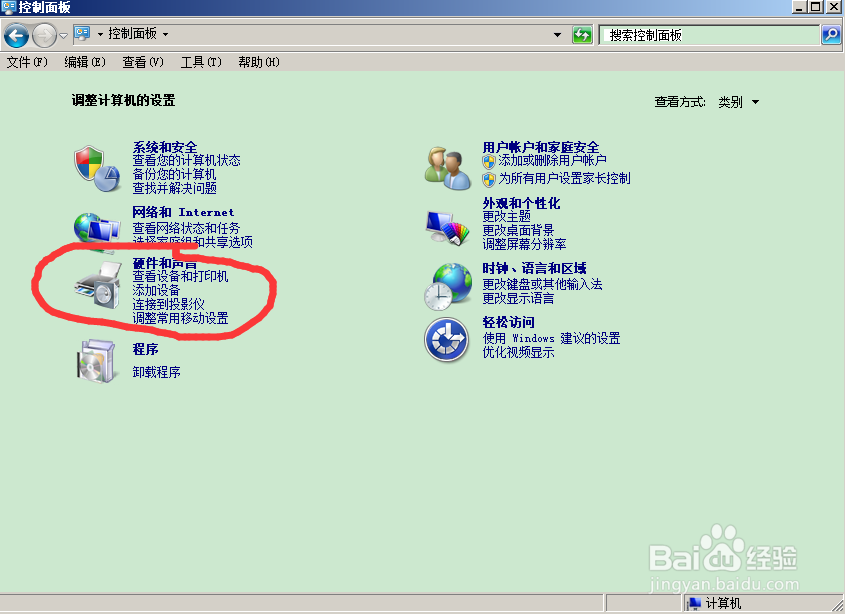Click the 调整屏幕分辨率 link
The height and width of the screenshot is (614, 845).
click(524, 244)
